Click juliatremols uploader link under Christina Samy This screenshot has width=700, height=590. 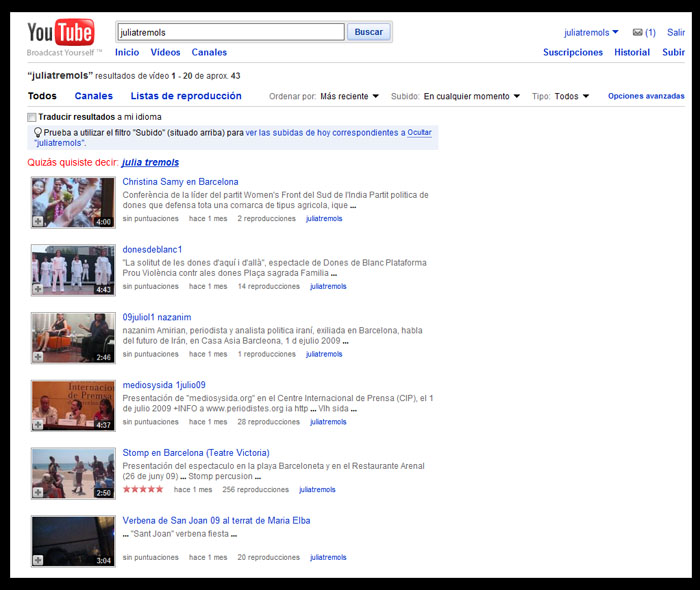click(x=324, y=219)
